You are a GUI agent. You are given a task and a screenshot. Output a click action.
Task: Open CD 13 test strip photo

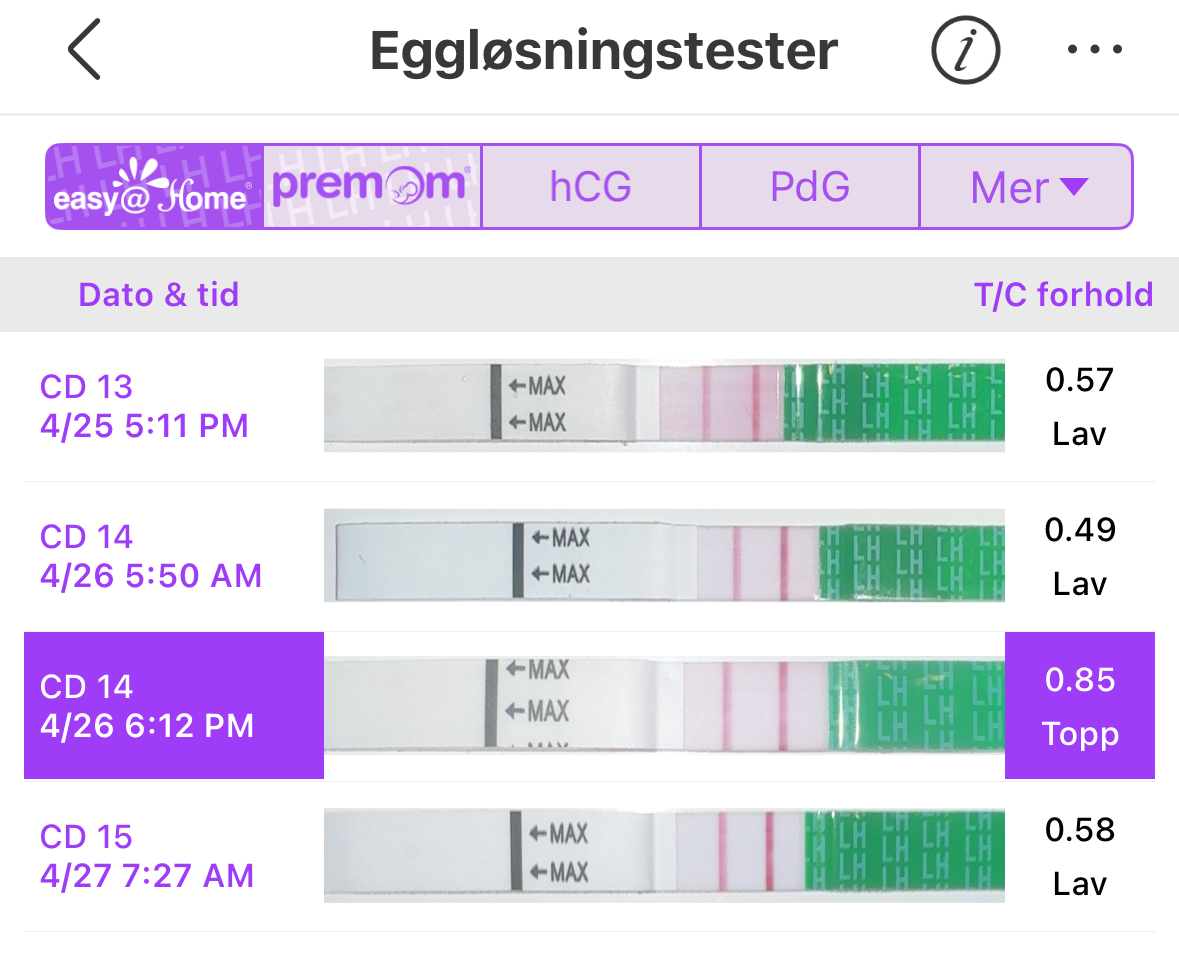pos(664,405)
